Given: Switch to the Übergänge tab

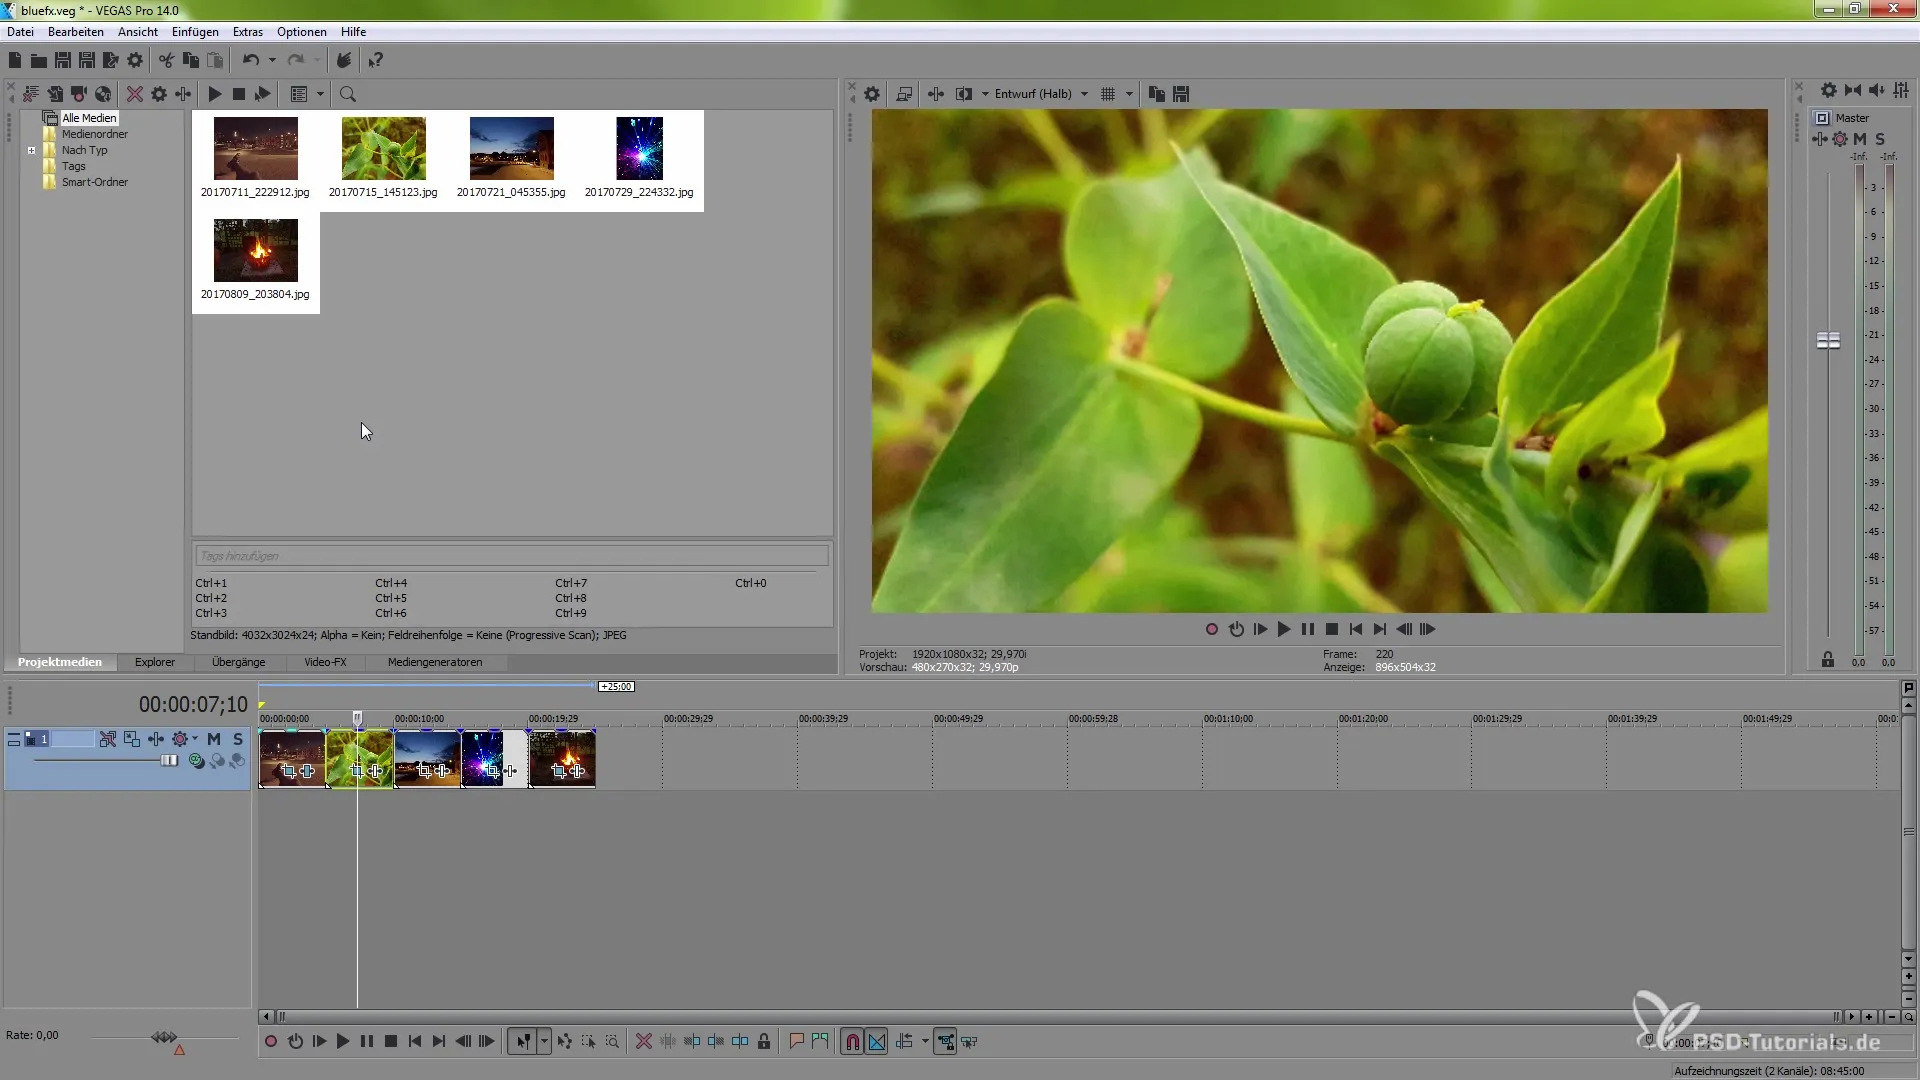Looking at the screenshot, I should point(238,662).
